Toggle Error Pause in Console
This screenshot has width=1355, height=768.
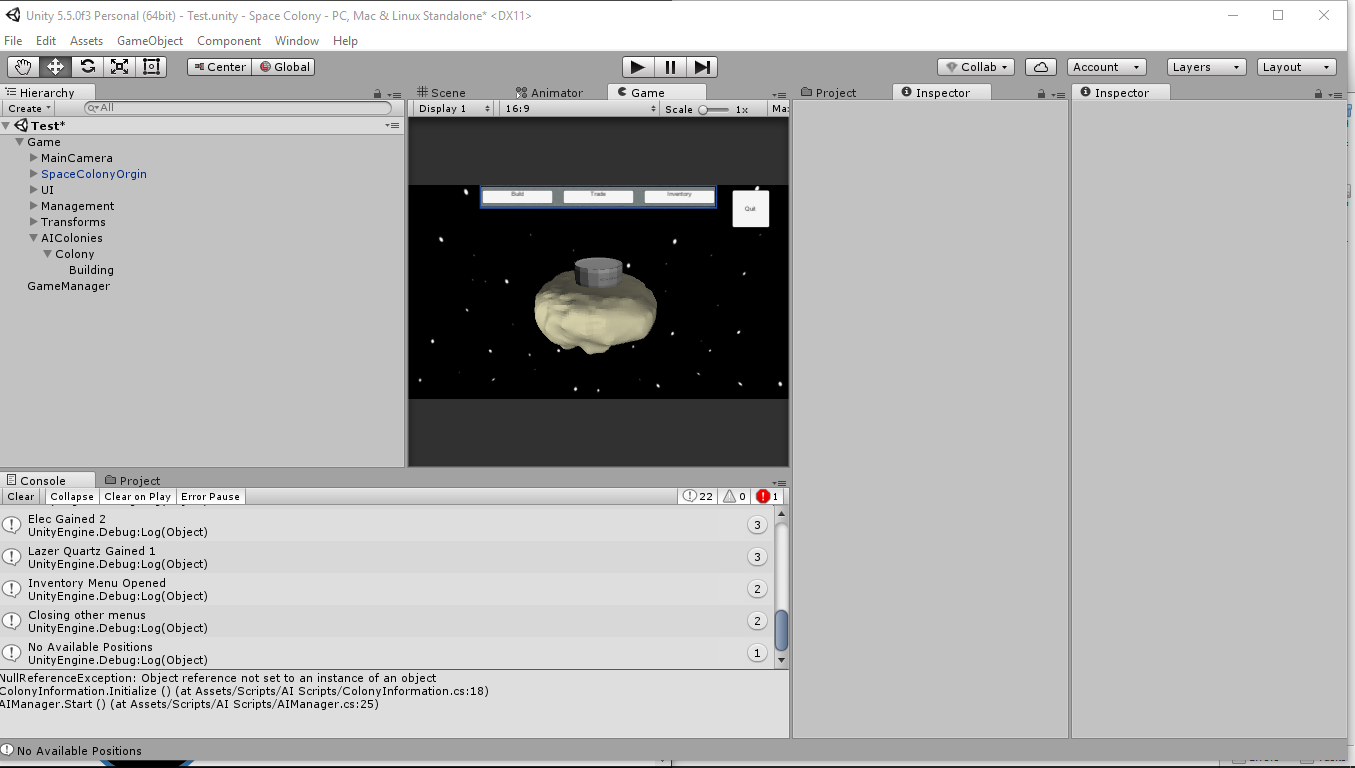coord(210,497)
